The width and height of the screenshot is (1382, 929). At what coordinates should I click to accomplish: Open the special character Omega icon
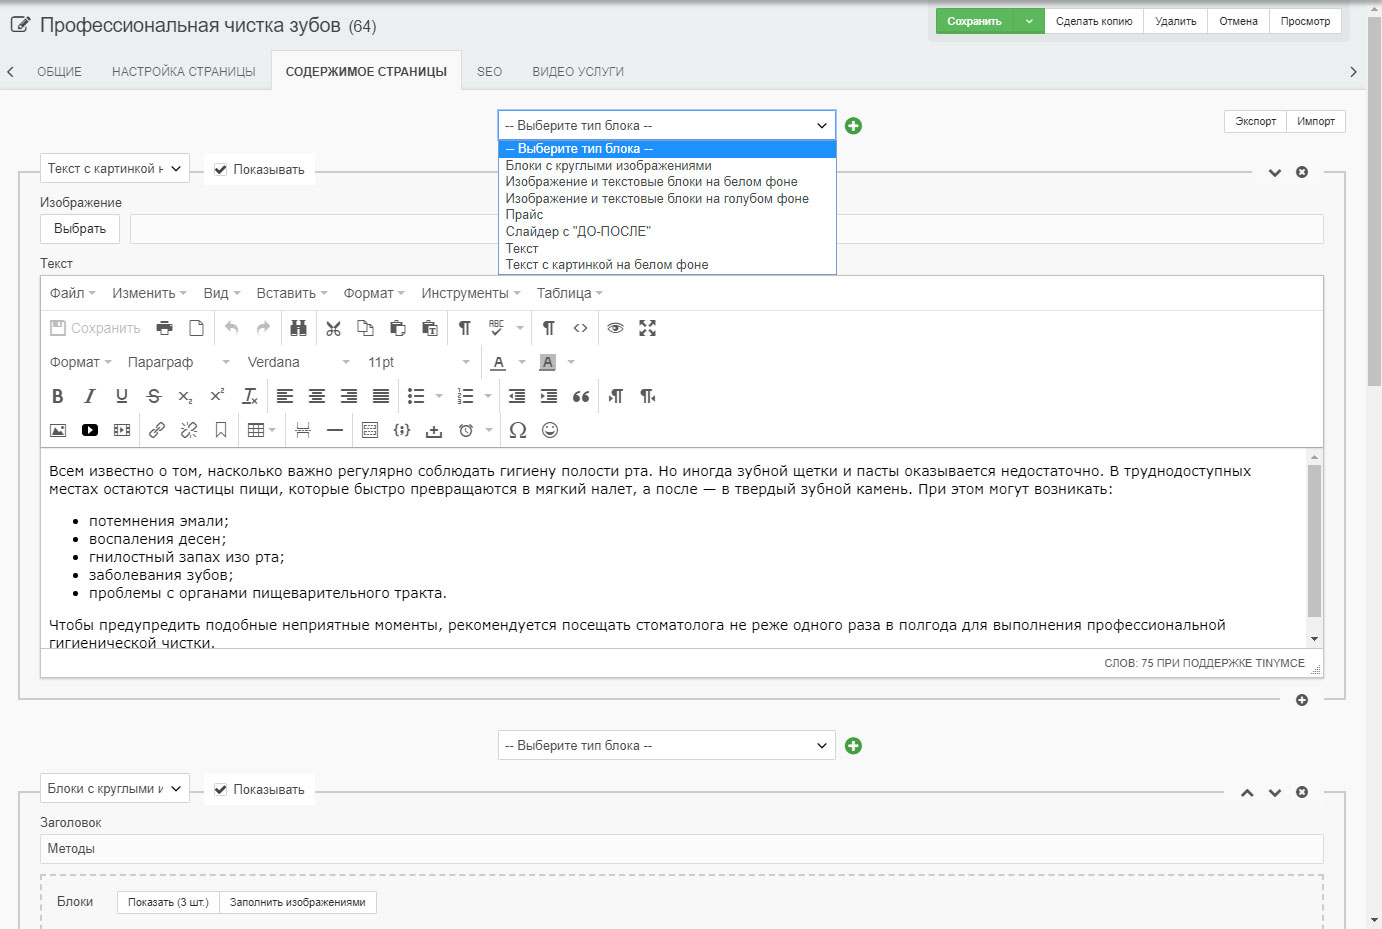click(517, 430)
